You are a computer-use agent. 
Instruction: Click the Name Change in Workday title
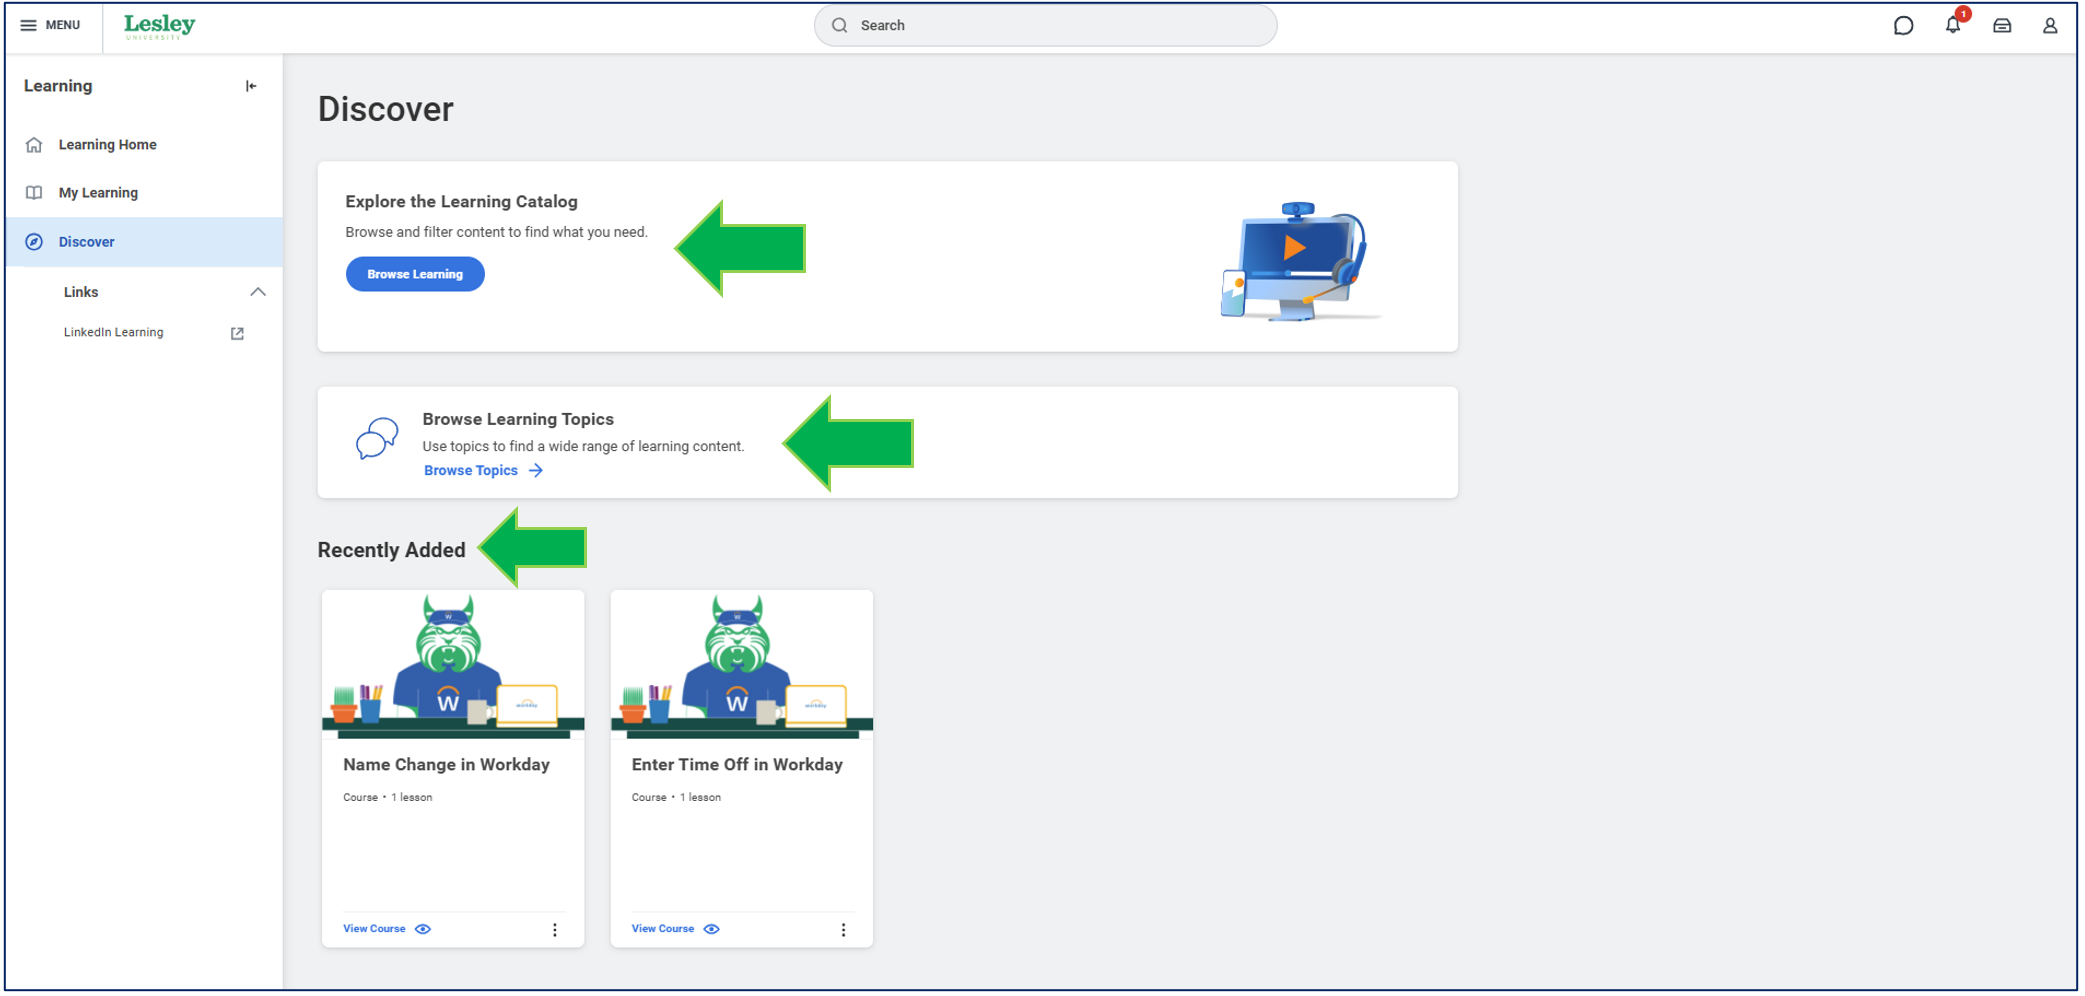click(447, 765)
